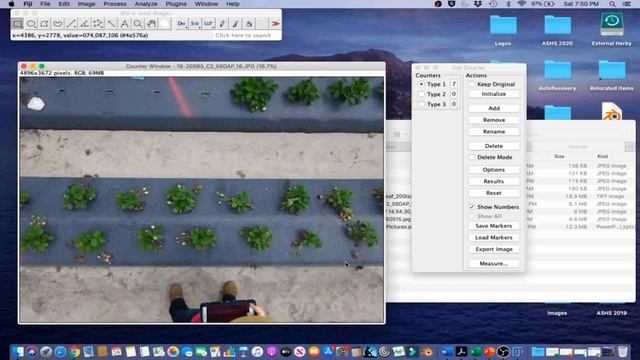Show counter Results
640x360 pixels.
[x=494, y=181]
